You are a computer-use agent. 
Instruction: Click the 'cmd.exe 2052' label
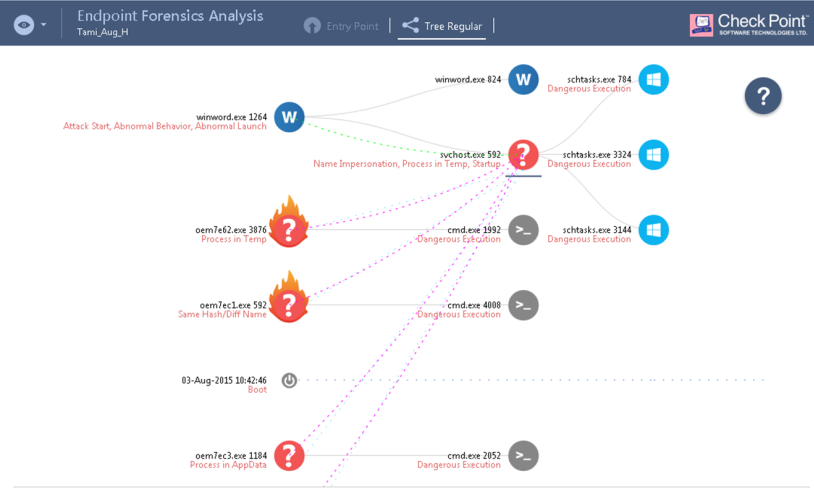tap(474, 456)
